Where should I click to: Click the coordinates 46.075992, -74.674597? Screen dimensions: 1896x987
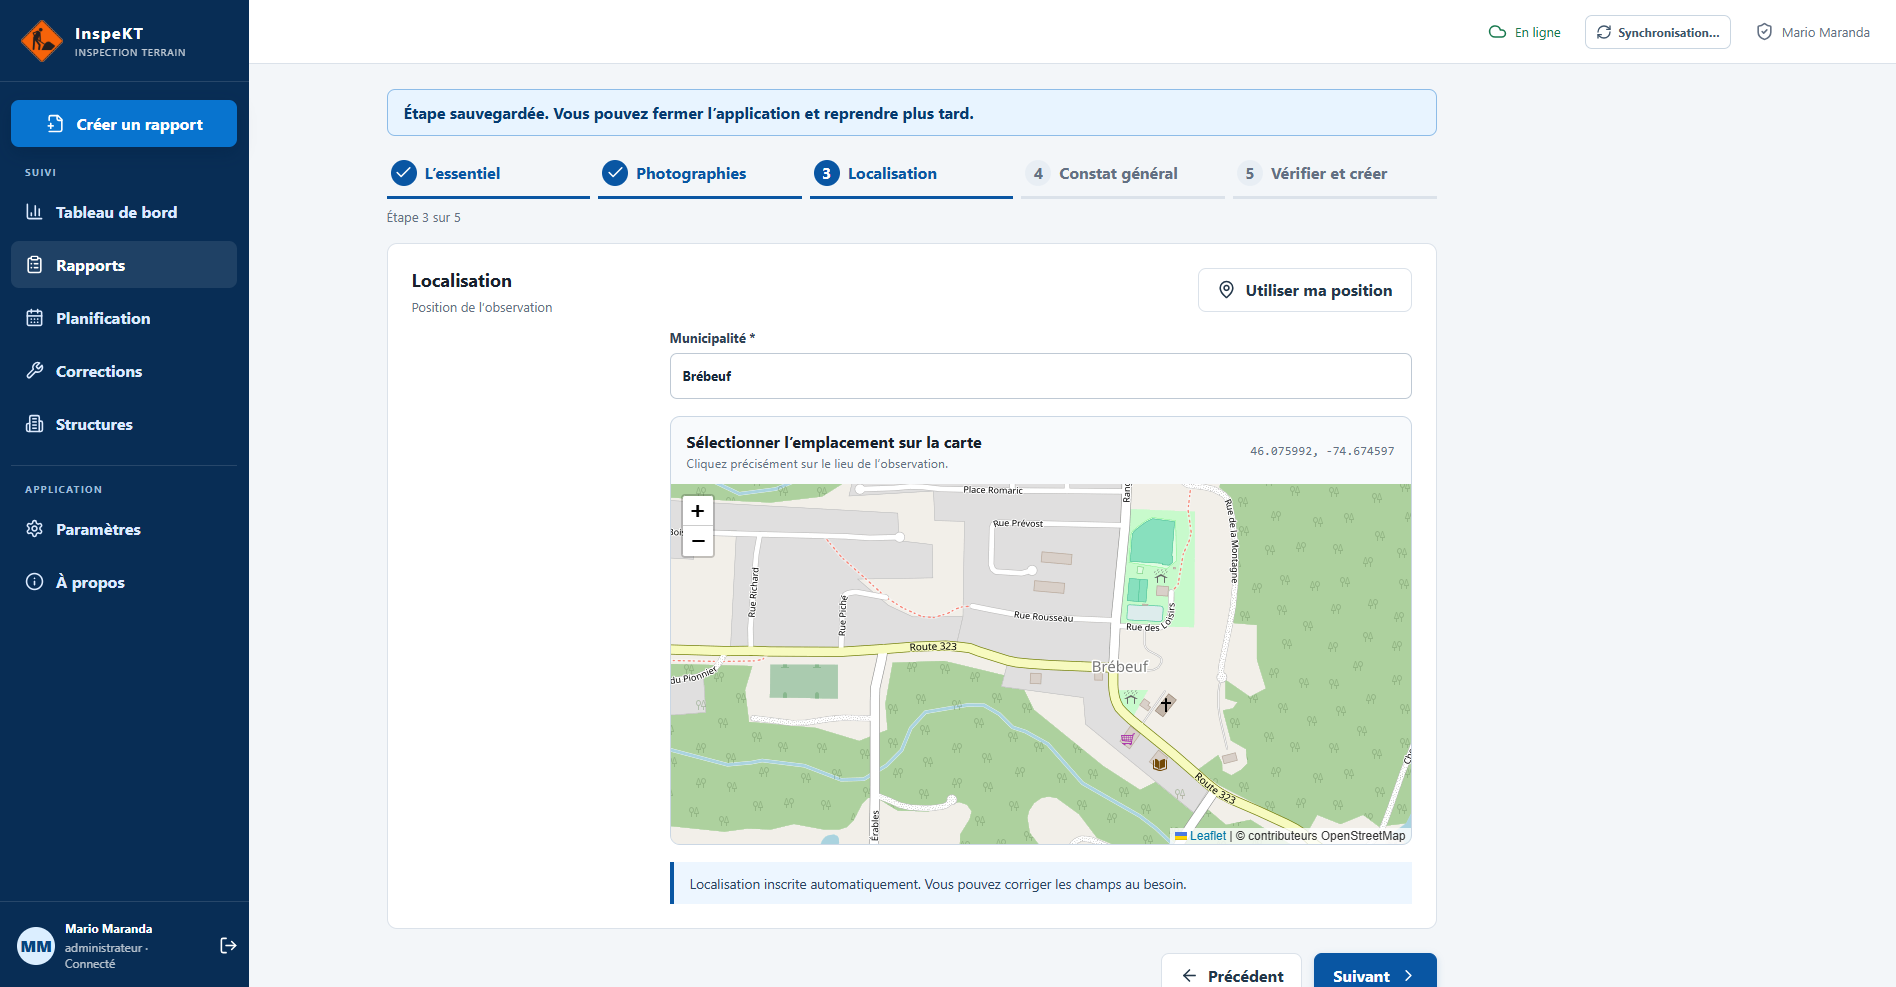[x=1322, y=451]
